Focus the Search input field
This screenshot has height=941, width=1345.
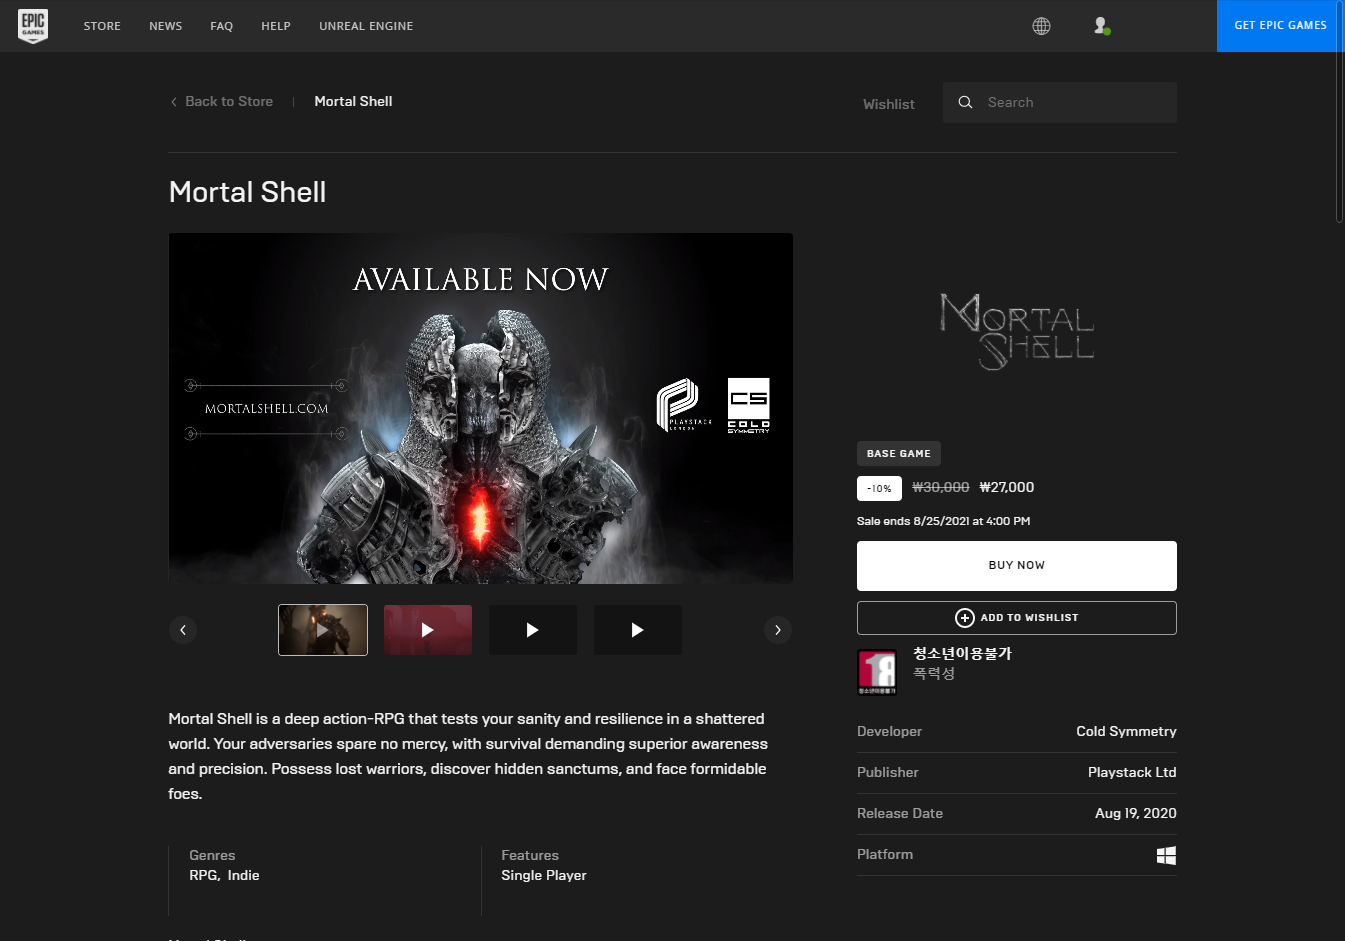point(1060,102)
